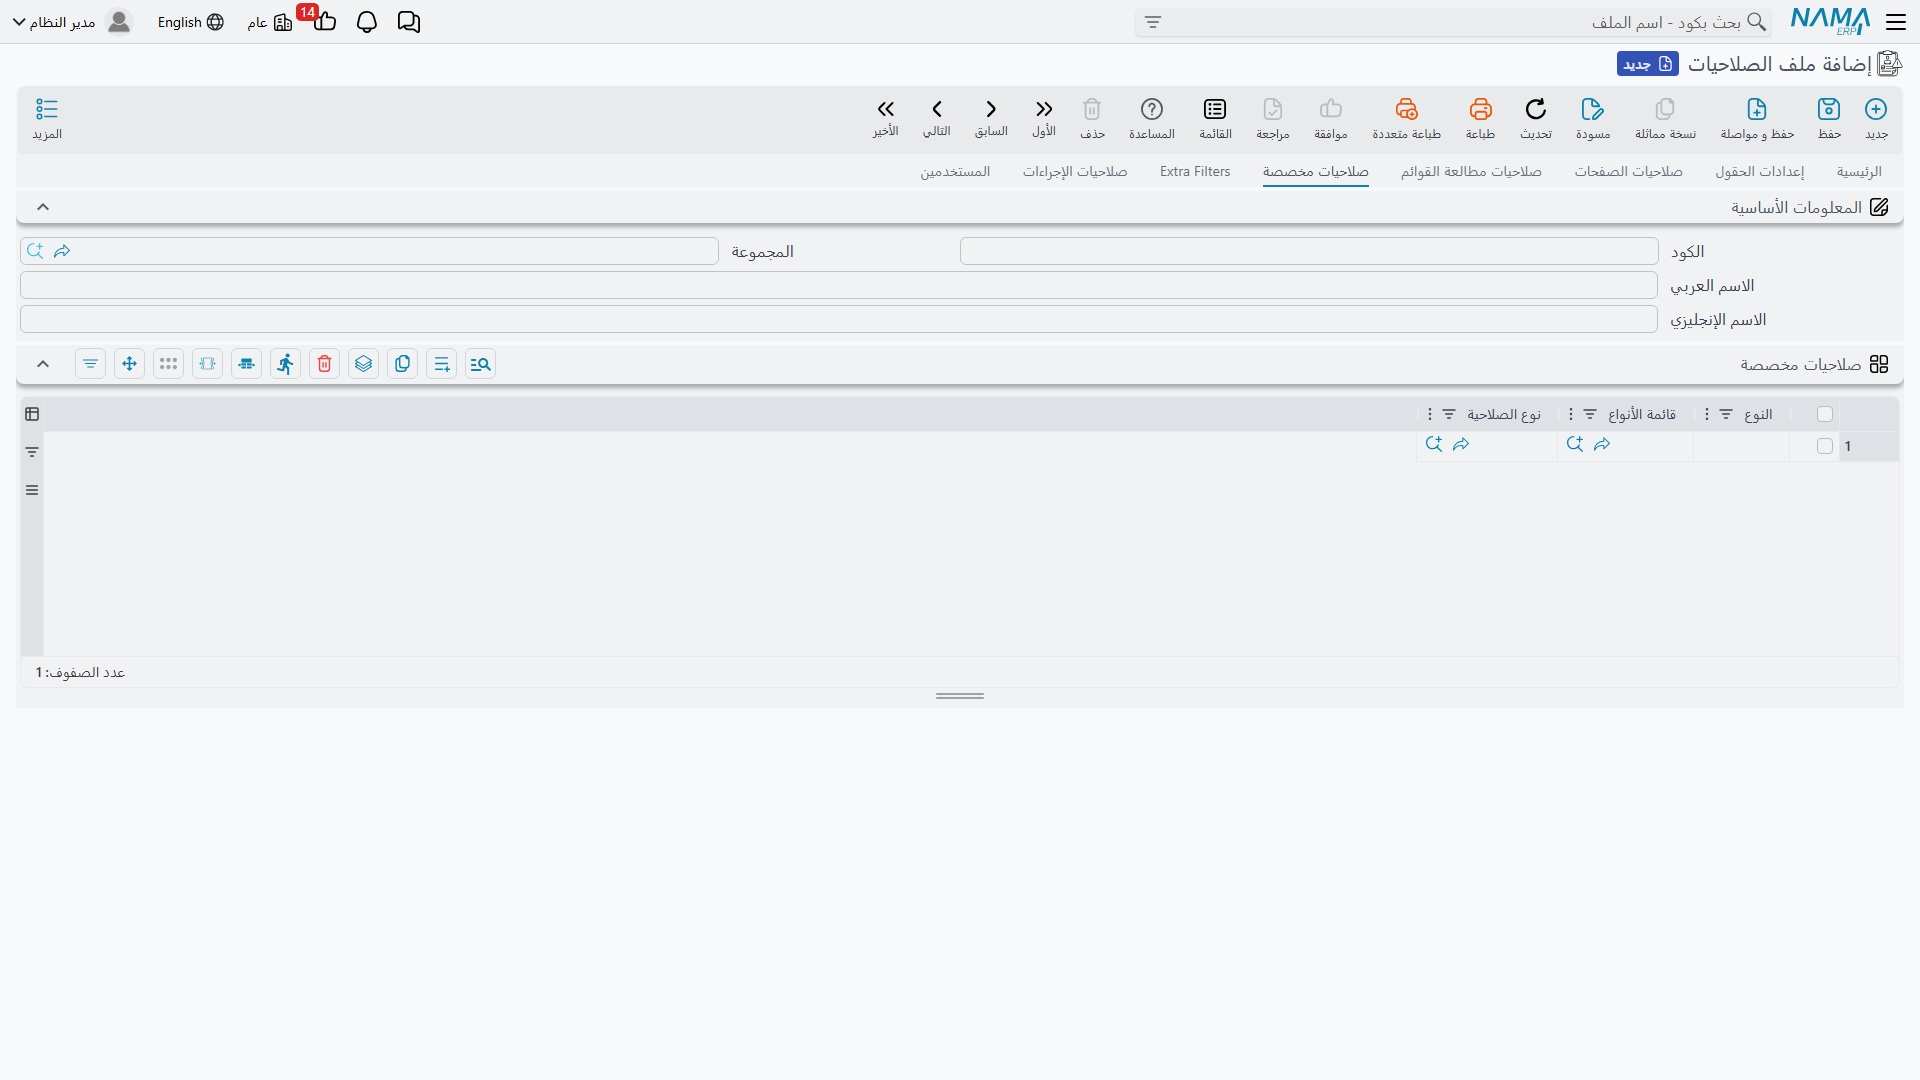Switch to إعدادات الحقول tab
Screen dimensions: 1920x1080
pos(1760,172)
